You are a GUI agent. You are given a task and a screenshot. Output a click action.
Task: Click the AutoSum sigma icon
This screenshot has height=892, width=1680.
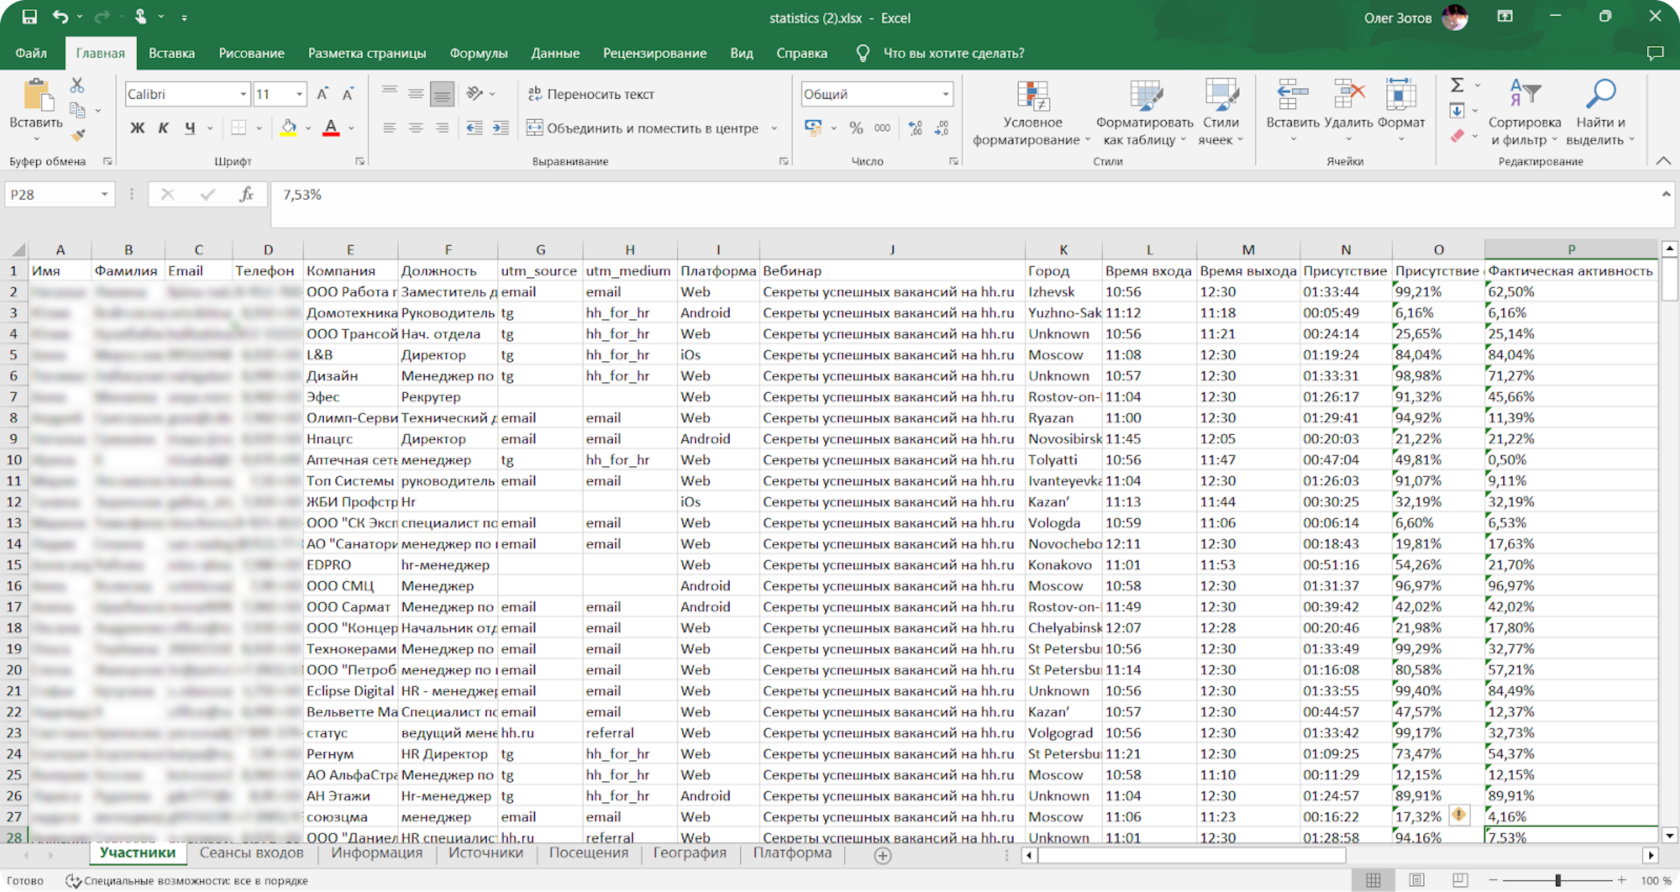click(1457, 86)
